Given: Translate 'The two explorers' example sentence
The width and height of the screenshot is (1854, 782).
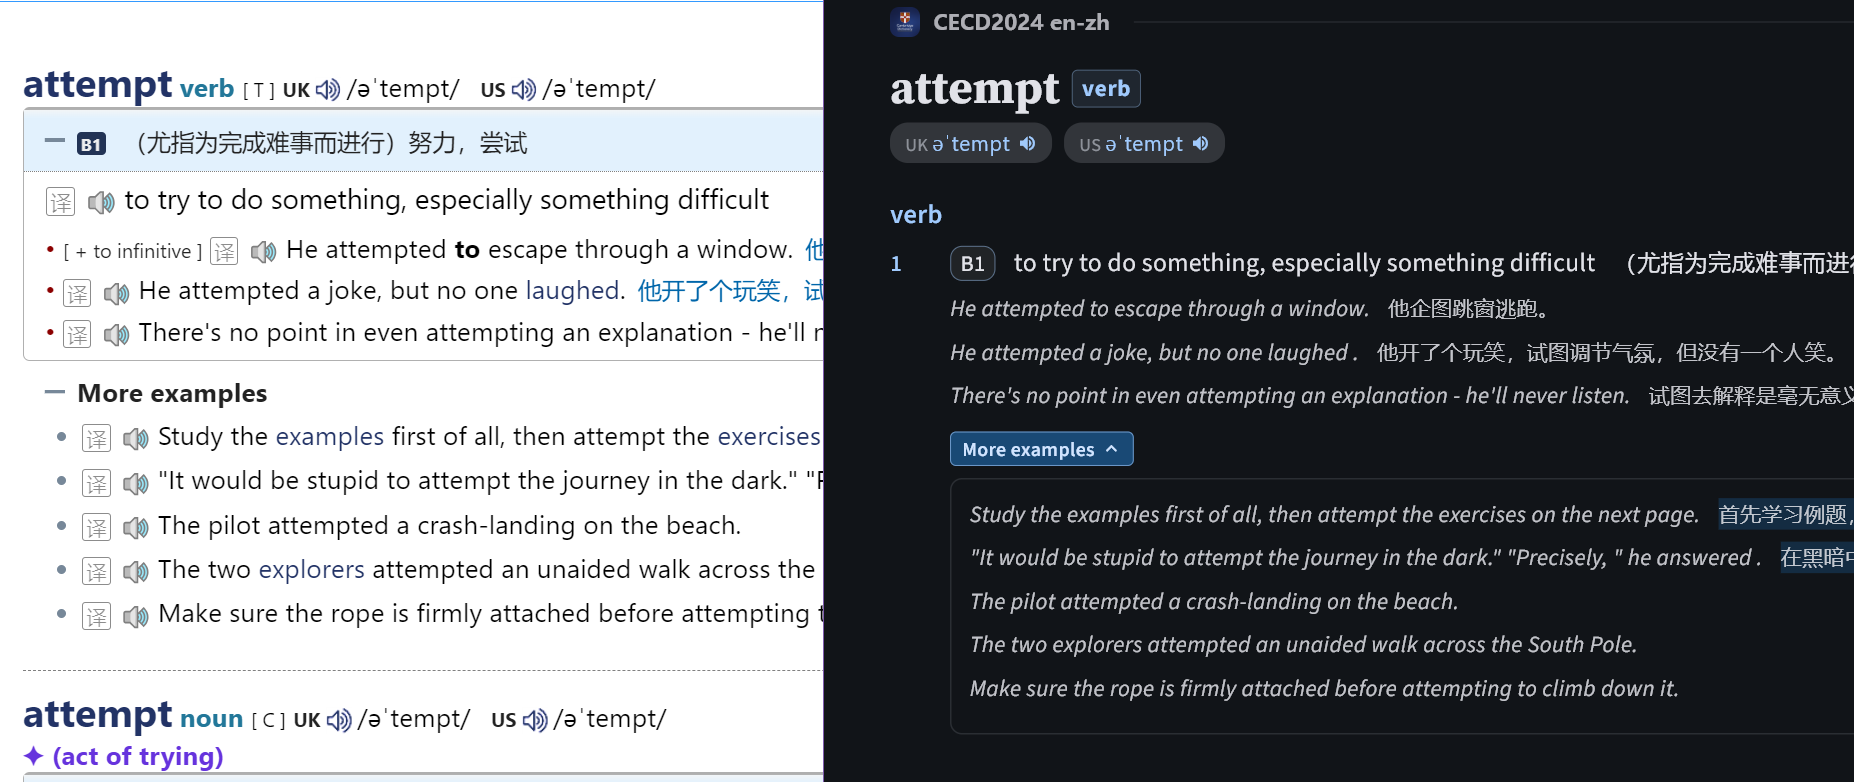Looking at the screenshot, I should tap(96, 571).
